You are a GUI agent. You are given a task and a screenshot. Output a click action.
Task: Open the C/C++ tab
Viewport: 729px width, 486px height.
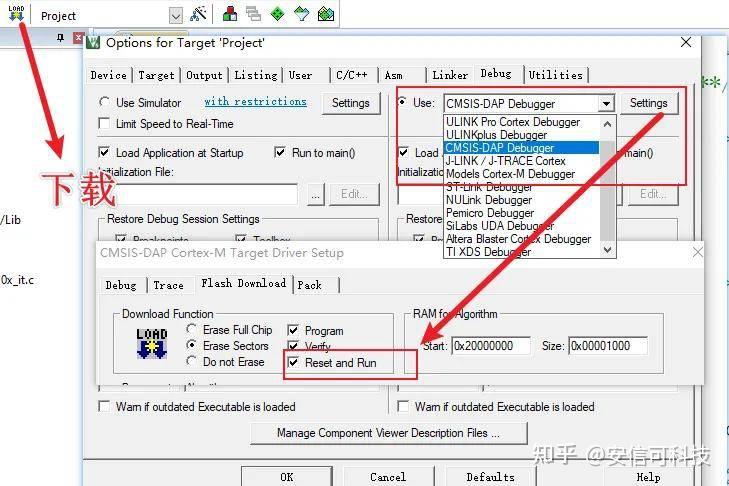pyautogui.click(x=352, y=75)
